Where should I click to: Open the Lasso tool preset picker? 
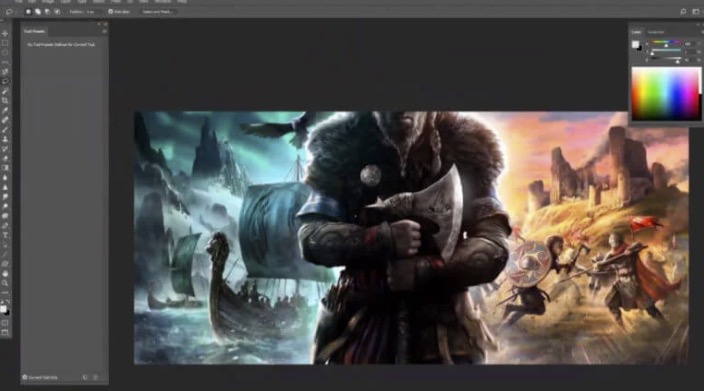pyautogui.click(x=9, y=12)
